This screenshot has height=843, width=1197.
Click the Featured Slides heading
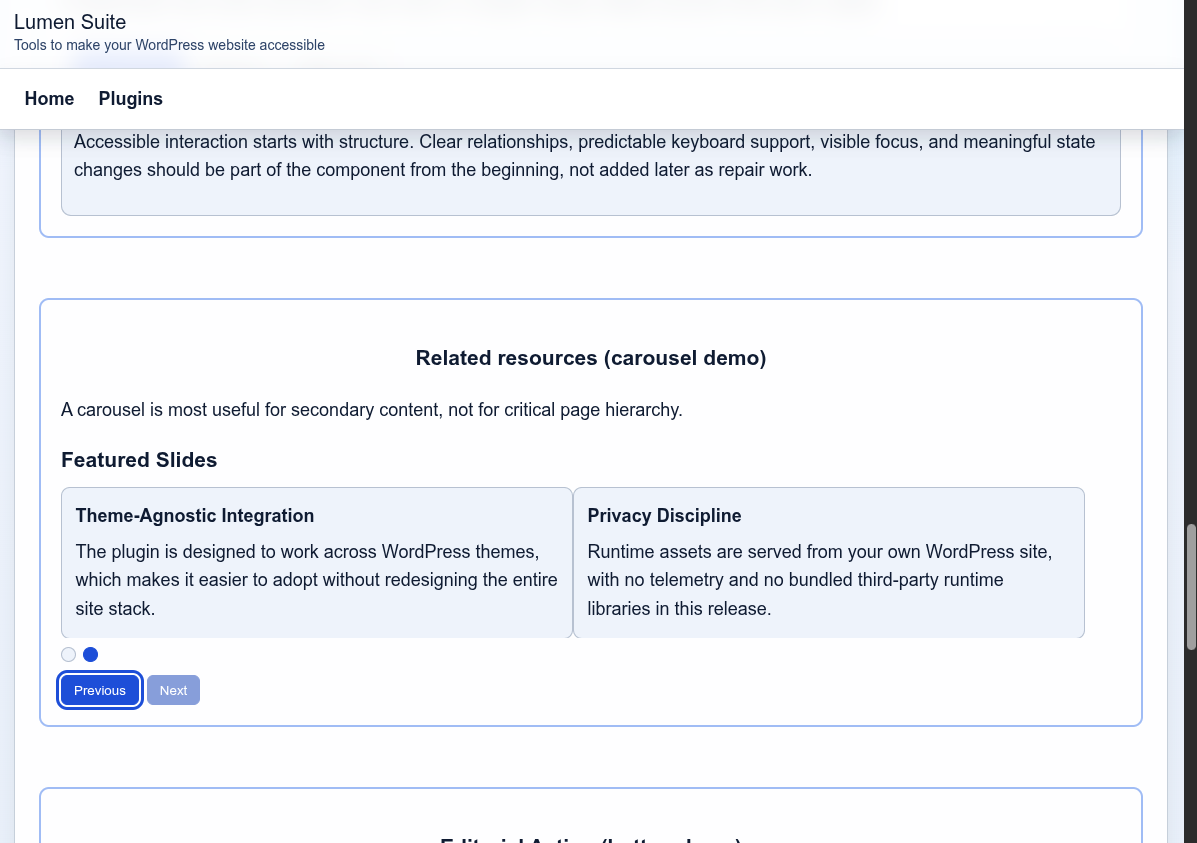tap(138, 460)
